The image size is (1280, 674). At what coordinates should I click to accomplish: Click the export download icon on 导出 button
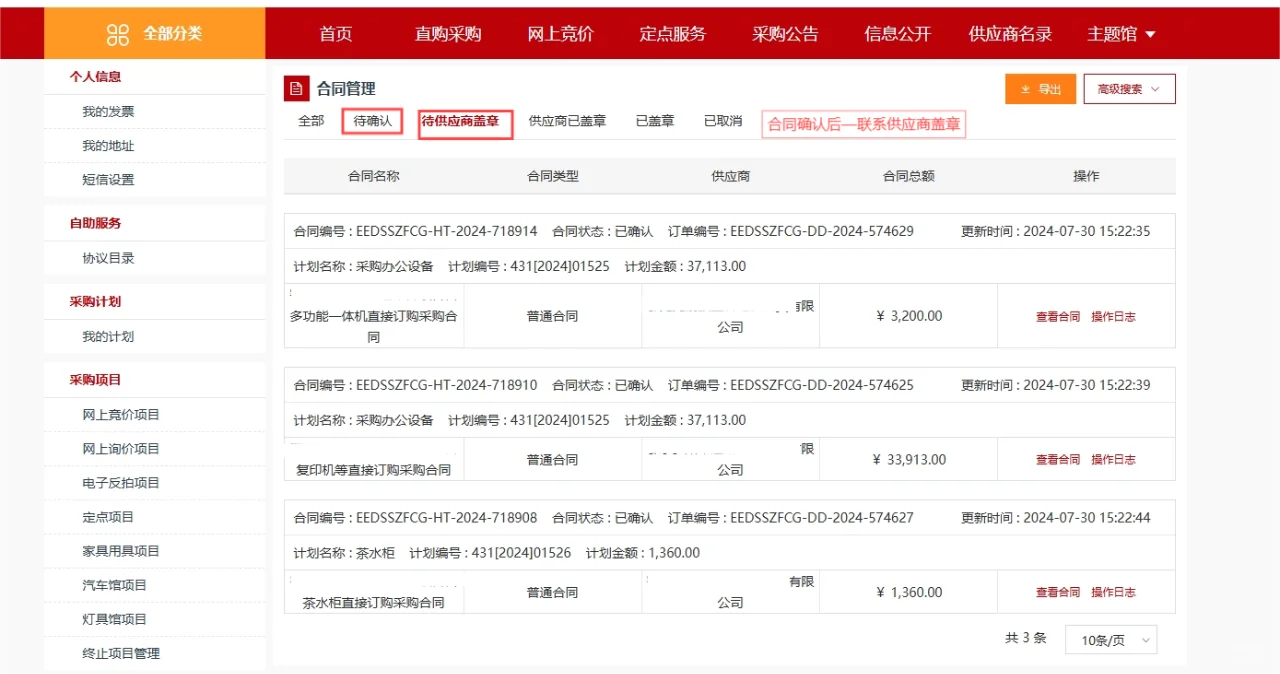1025,89
